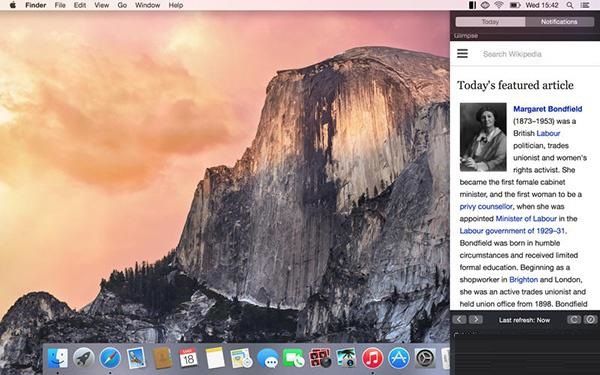Open System Preferences from the Dock
The width and height of the screenshot is (600, 375).
[425, 359]
